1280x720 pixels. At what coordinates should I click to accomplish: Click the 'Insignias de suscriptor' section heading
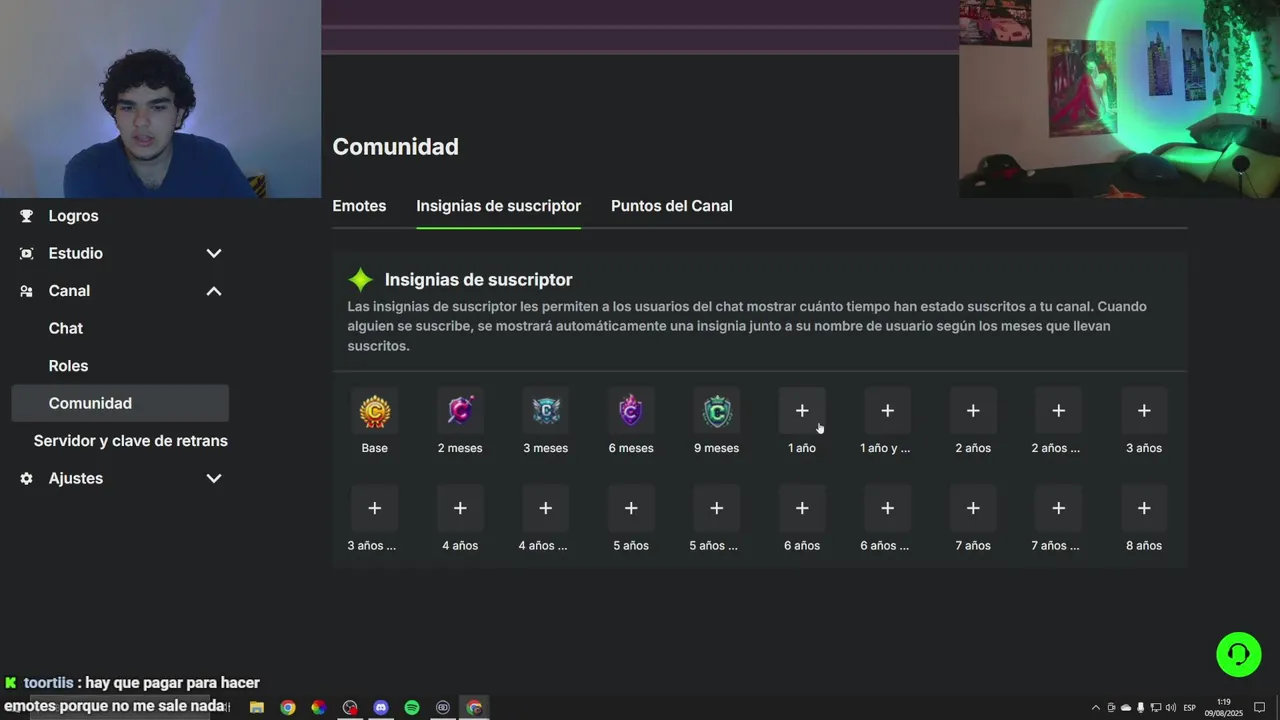click(478, 280)
